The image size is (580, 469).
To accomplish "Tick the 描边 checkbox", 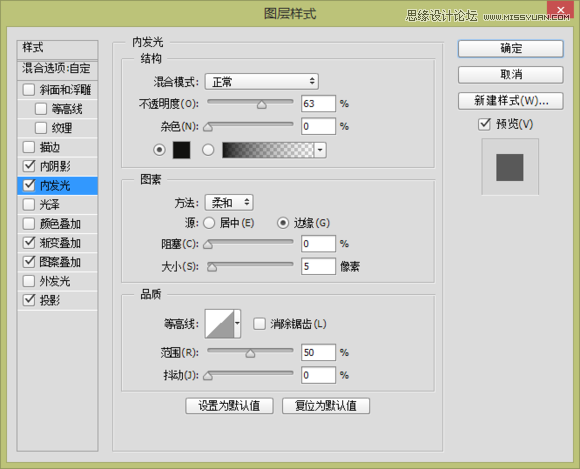I will coord(29,147).
